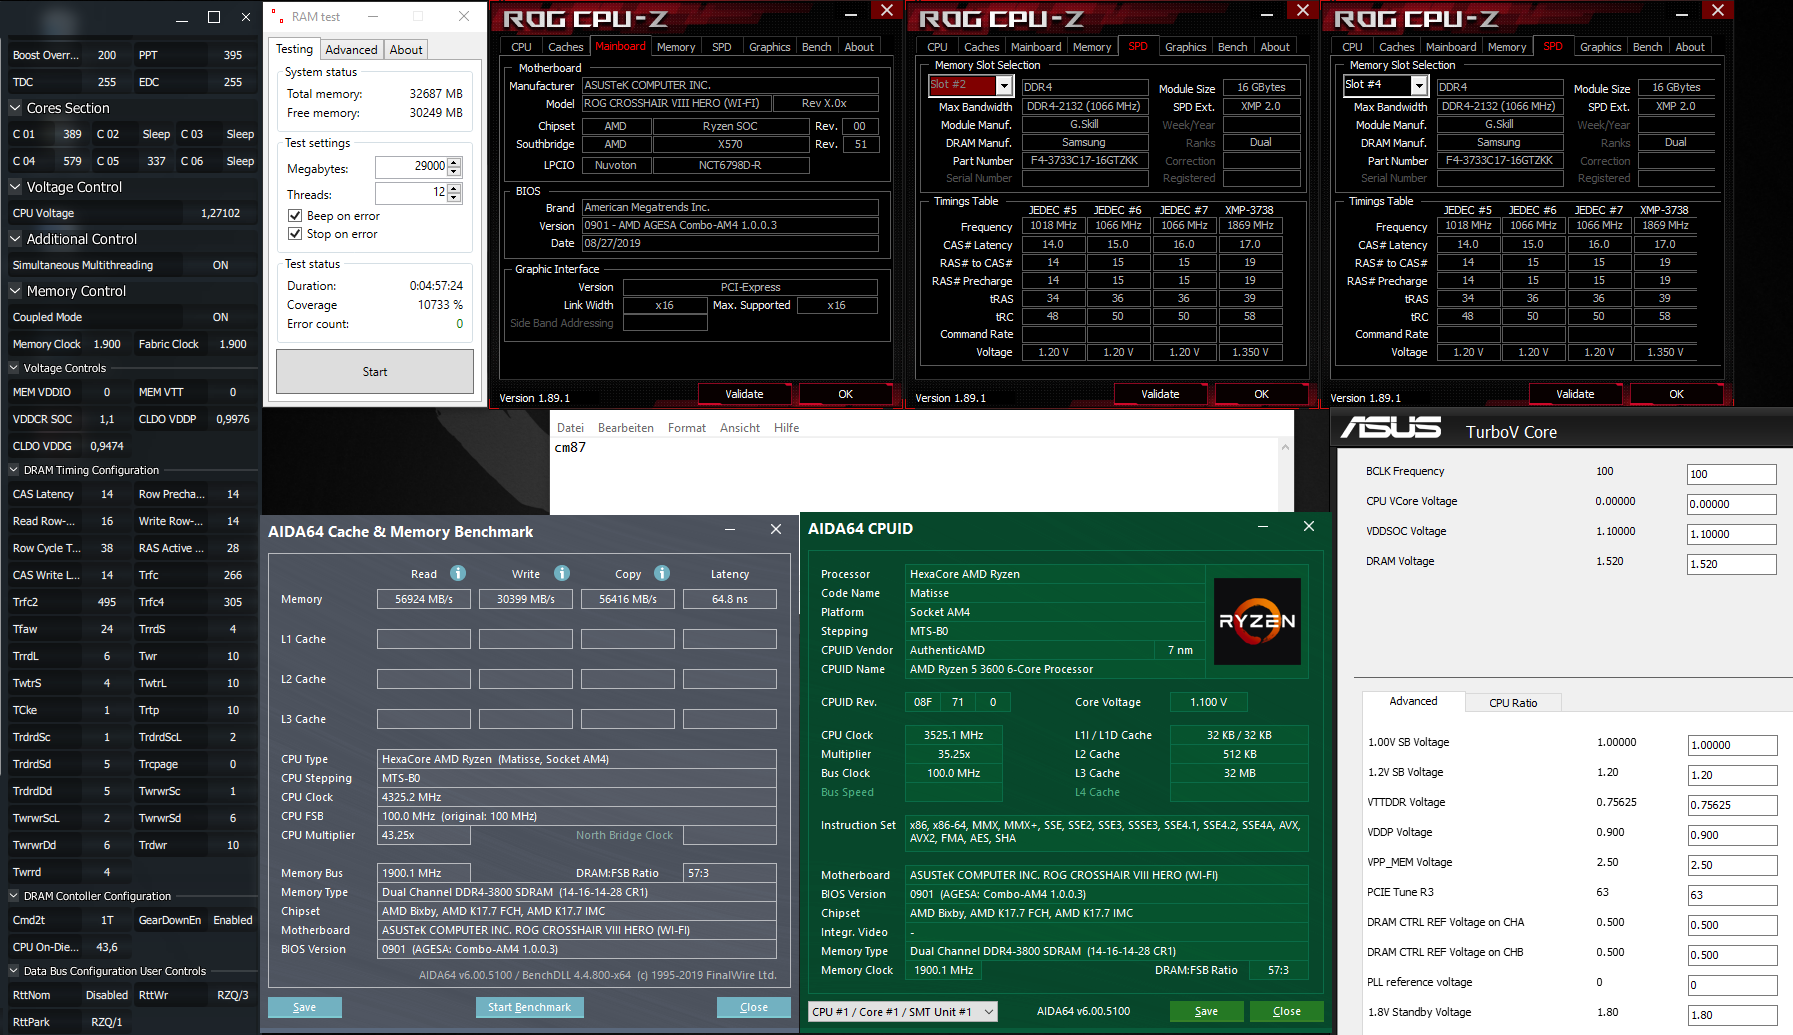Click Memory Clock value 1.900
The image size is (1793, 1035).
point(107,344)
